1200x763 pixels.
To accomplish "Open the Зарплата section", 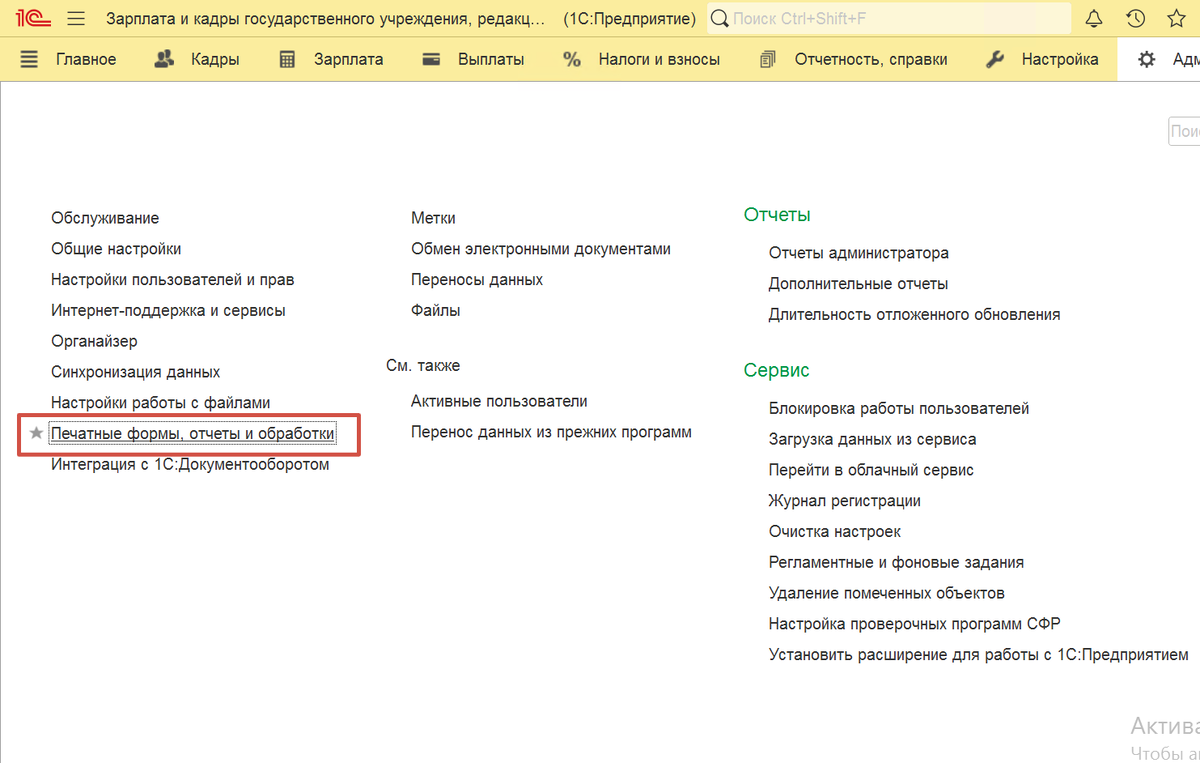I will [348, 59].
